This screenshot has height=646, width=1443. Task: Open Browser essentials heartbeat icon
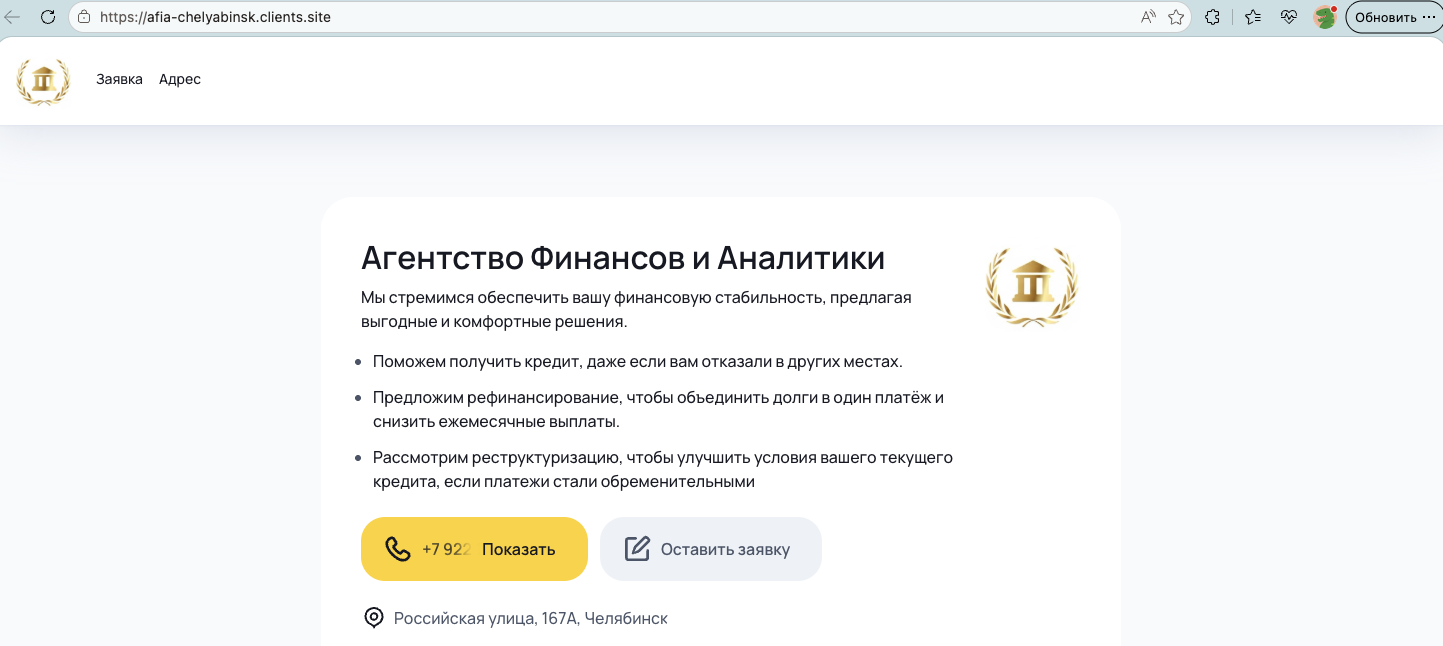click(x=1289, y=17)
